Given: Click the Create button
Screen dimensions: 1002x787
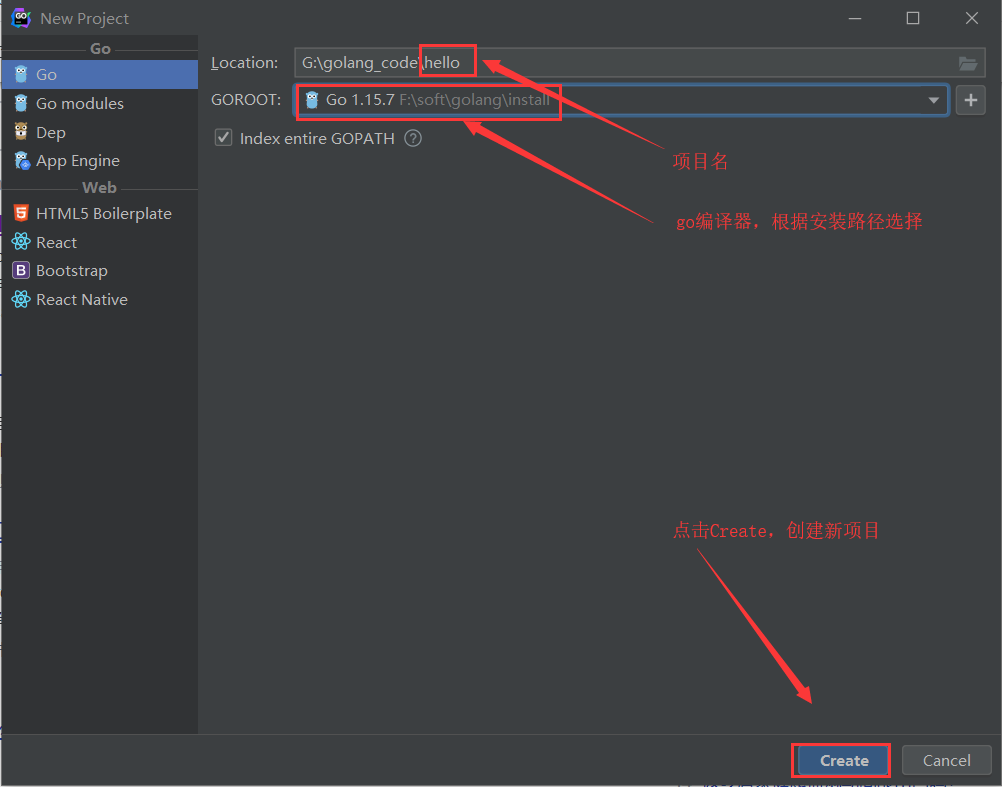Looking at the screenshot, I should [844, 760].
